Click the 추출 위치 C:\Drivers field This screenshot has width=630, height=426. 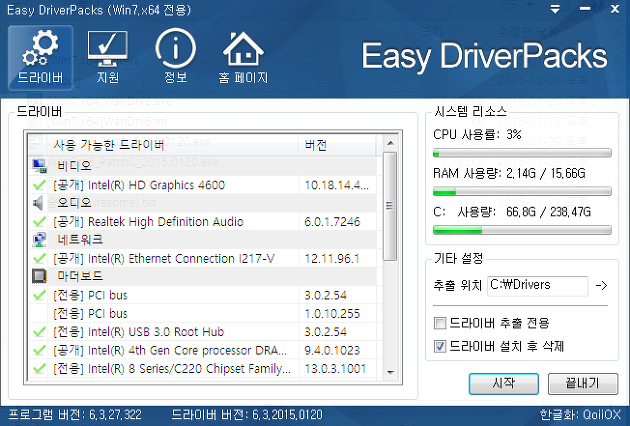pos(537,286)
